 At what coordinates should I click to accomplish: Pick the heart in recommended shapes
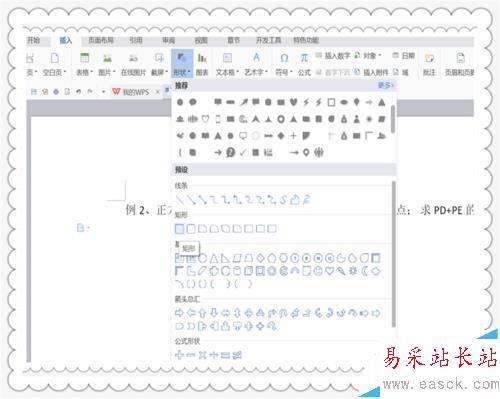[293, 102]
